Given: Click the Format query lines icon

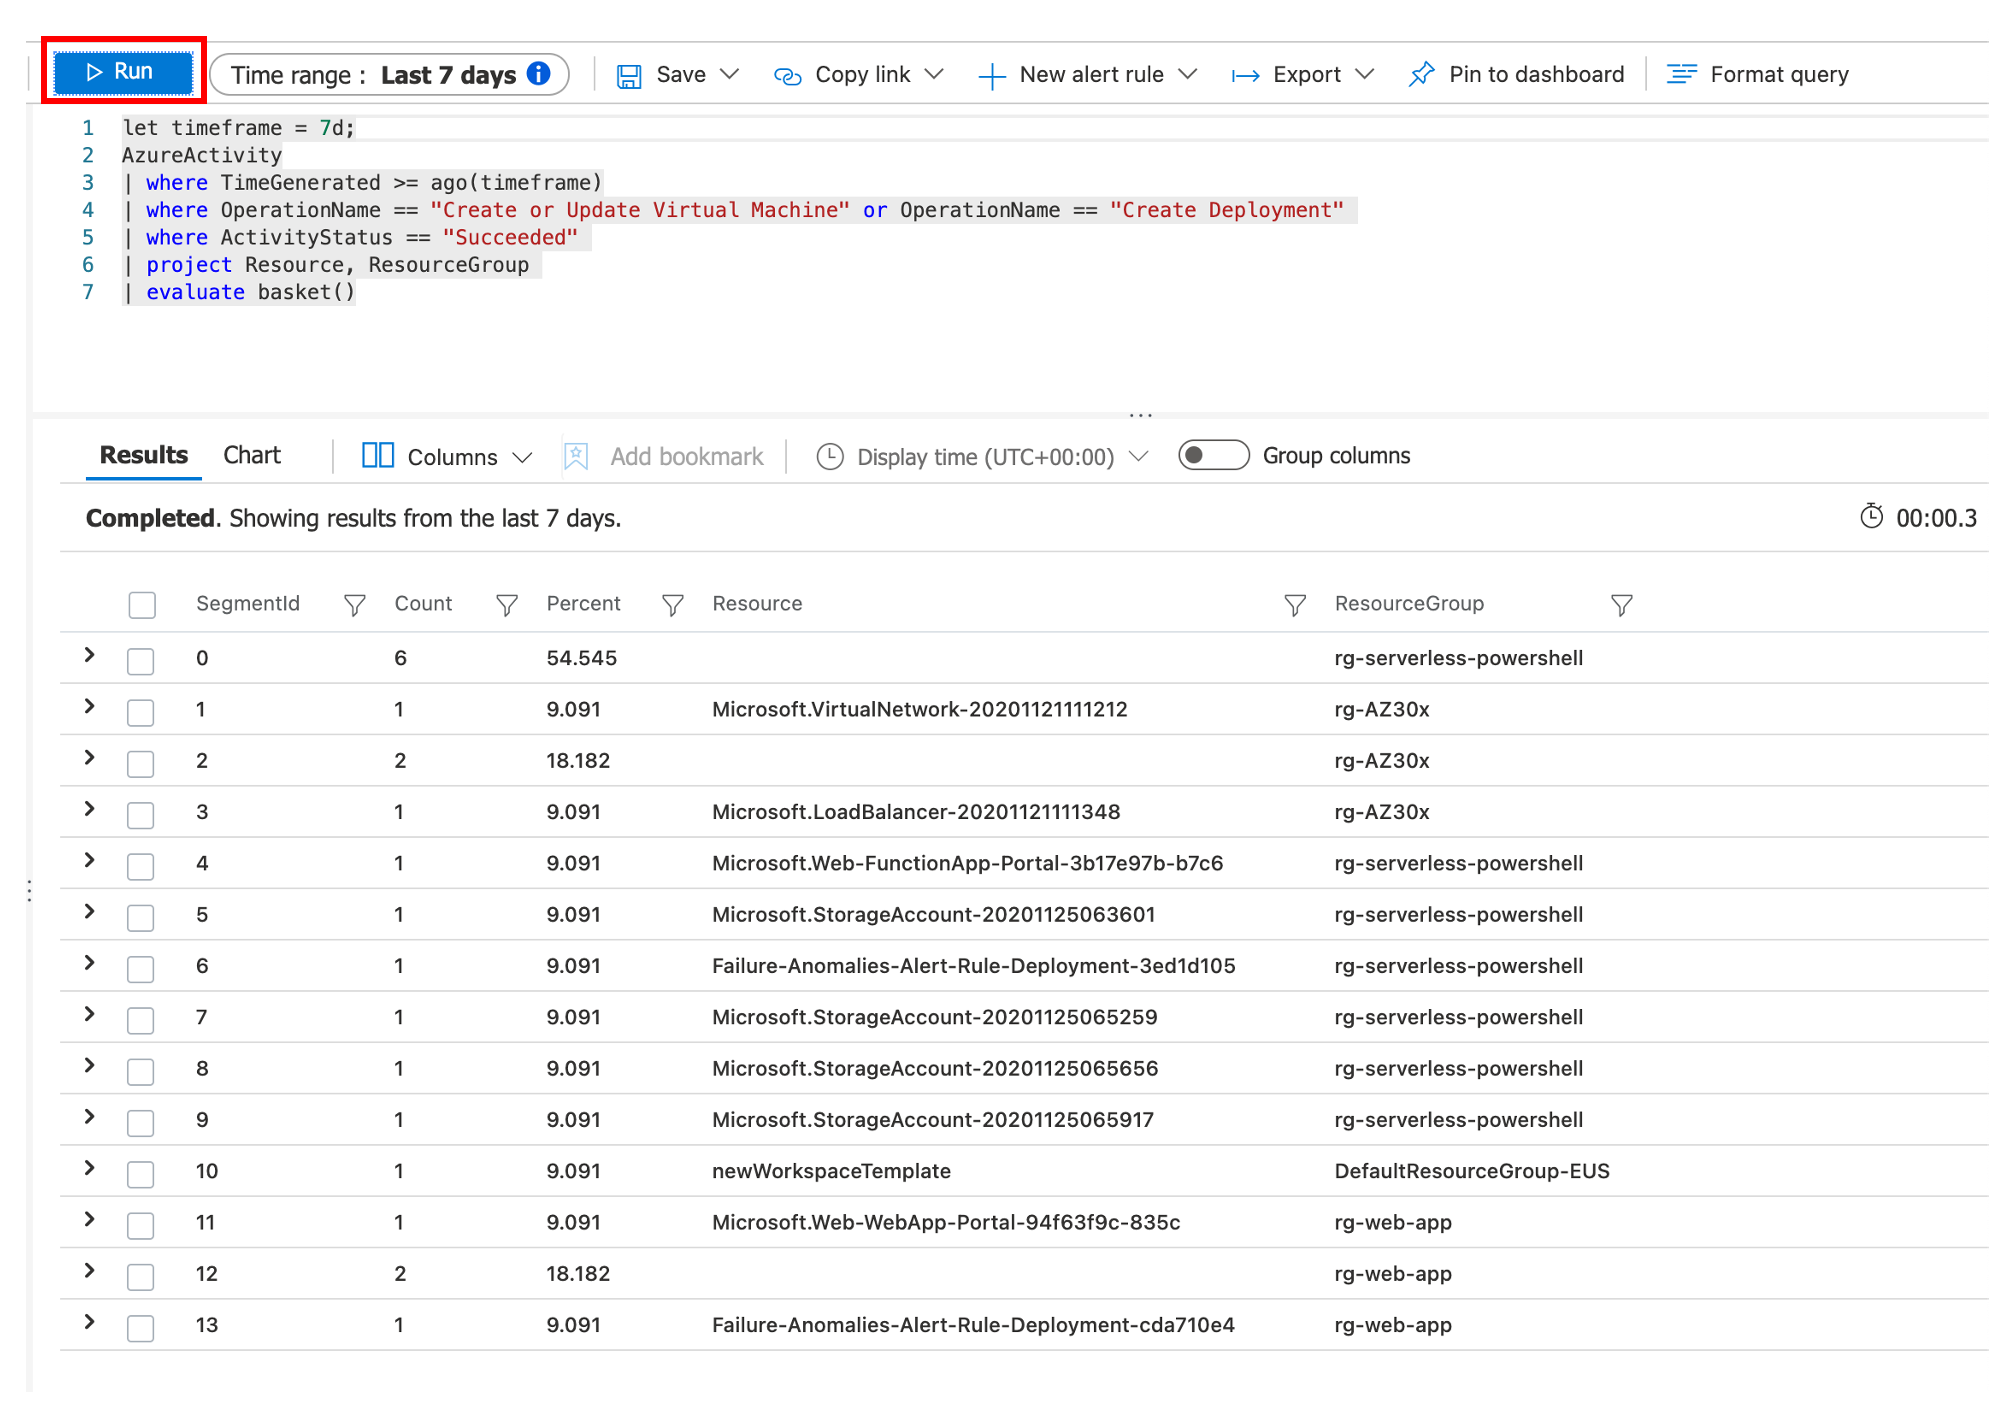Looking at the screenshot, I should 1681,75.
